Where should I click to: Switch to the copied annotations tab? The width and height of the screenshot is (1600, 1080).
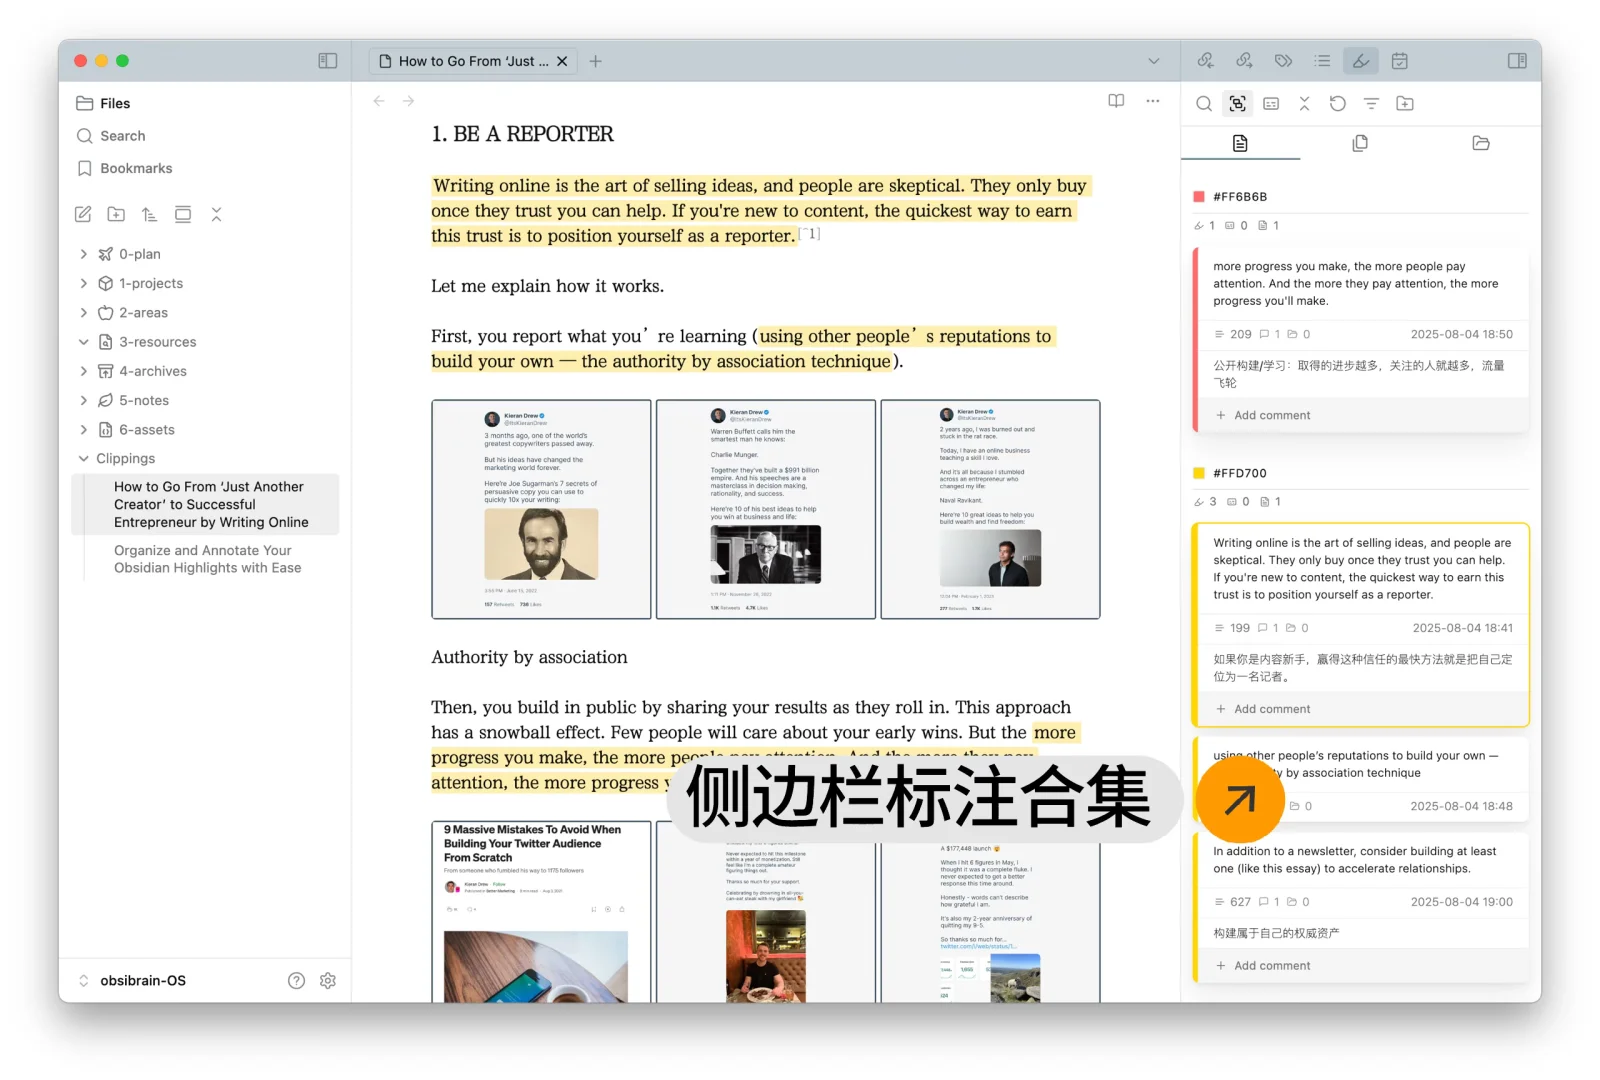point(1360,143)
